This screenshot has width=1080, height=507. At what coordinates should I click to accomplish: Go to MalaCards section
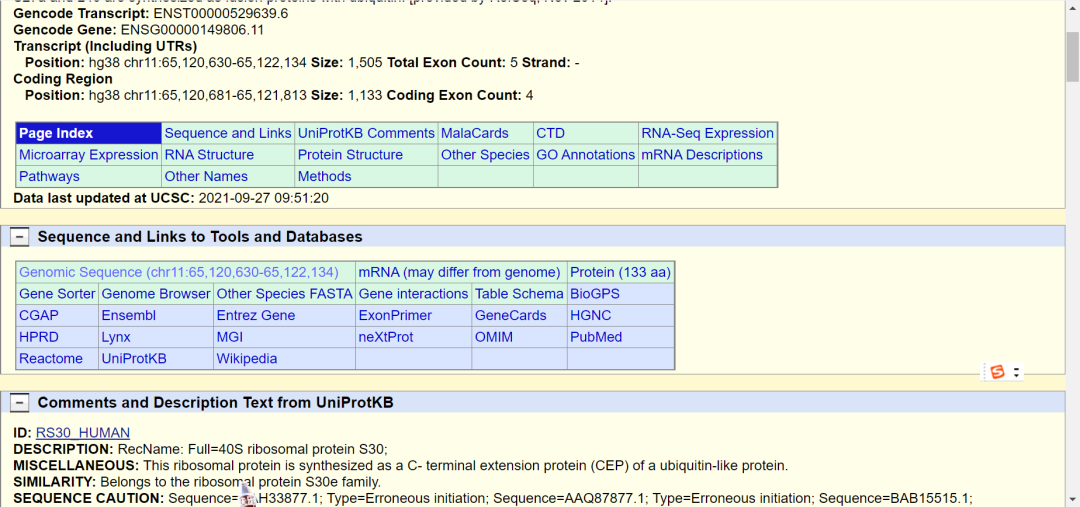click(x=475, y=133)
